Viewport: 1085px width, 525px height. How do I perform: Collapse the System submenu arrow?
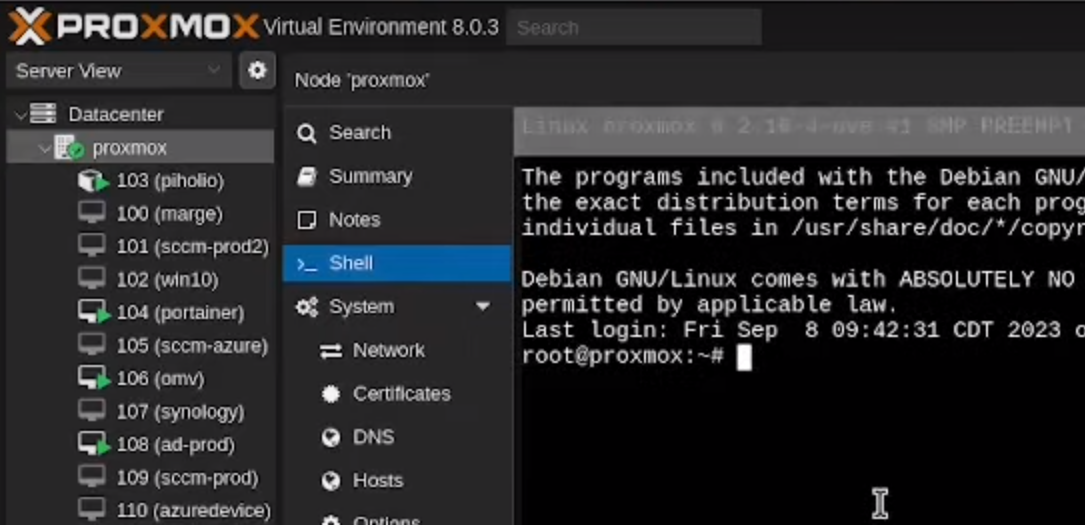pos(482,306)
